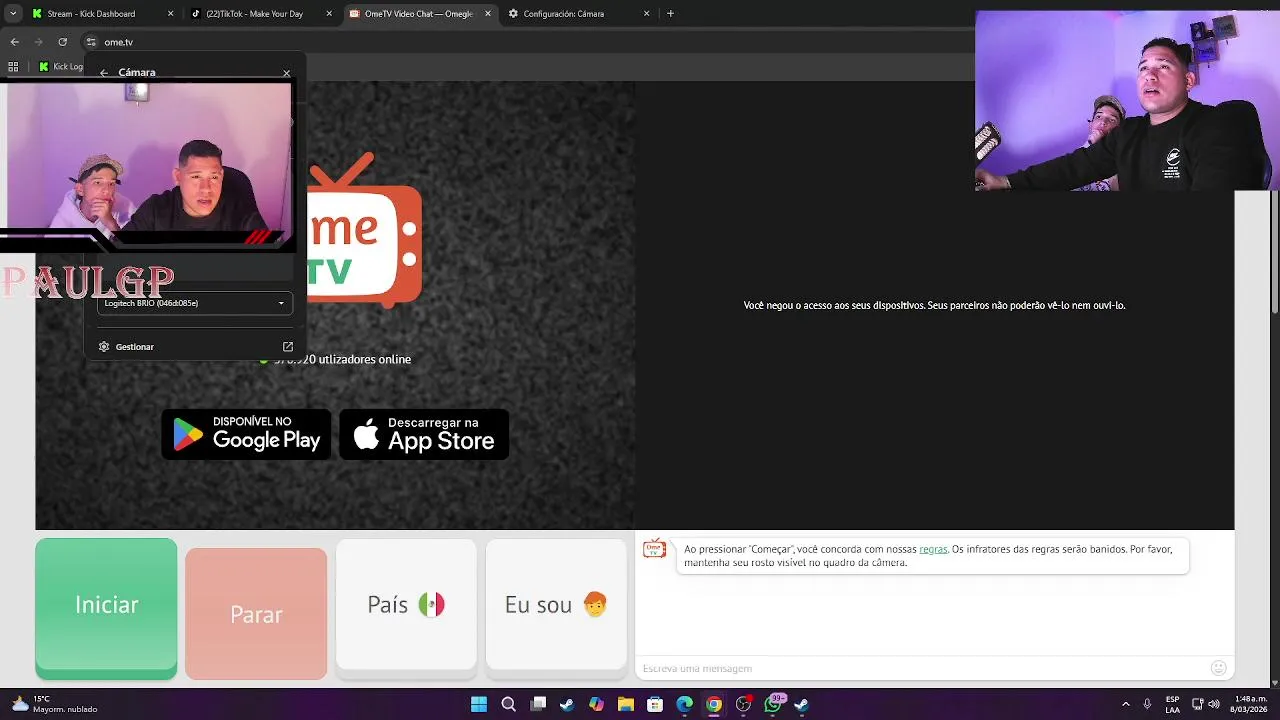Click the large OmeTV television logo
The image size is (1280, 720).
pyautogui.click(x=365, y=229)
